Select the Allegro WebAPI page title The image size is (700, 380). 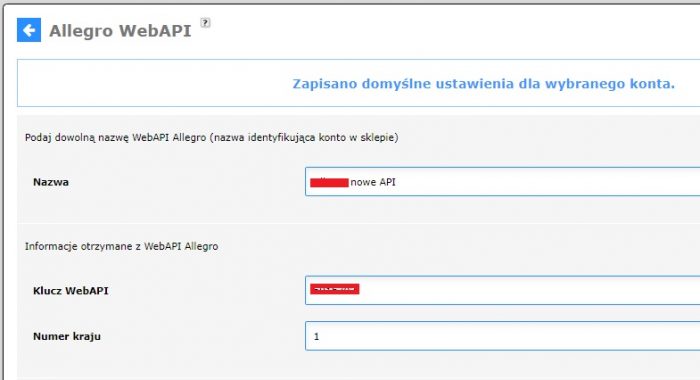120,31
